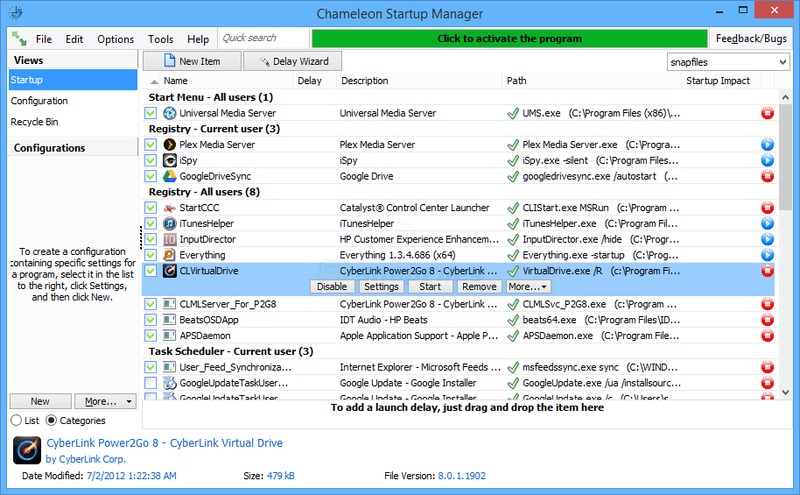800x495 pixels.
Task: Click the blue startup impact icon for iTunesHelper
Action: tap(767, 224)
